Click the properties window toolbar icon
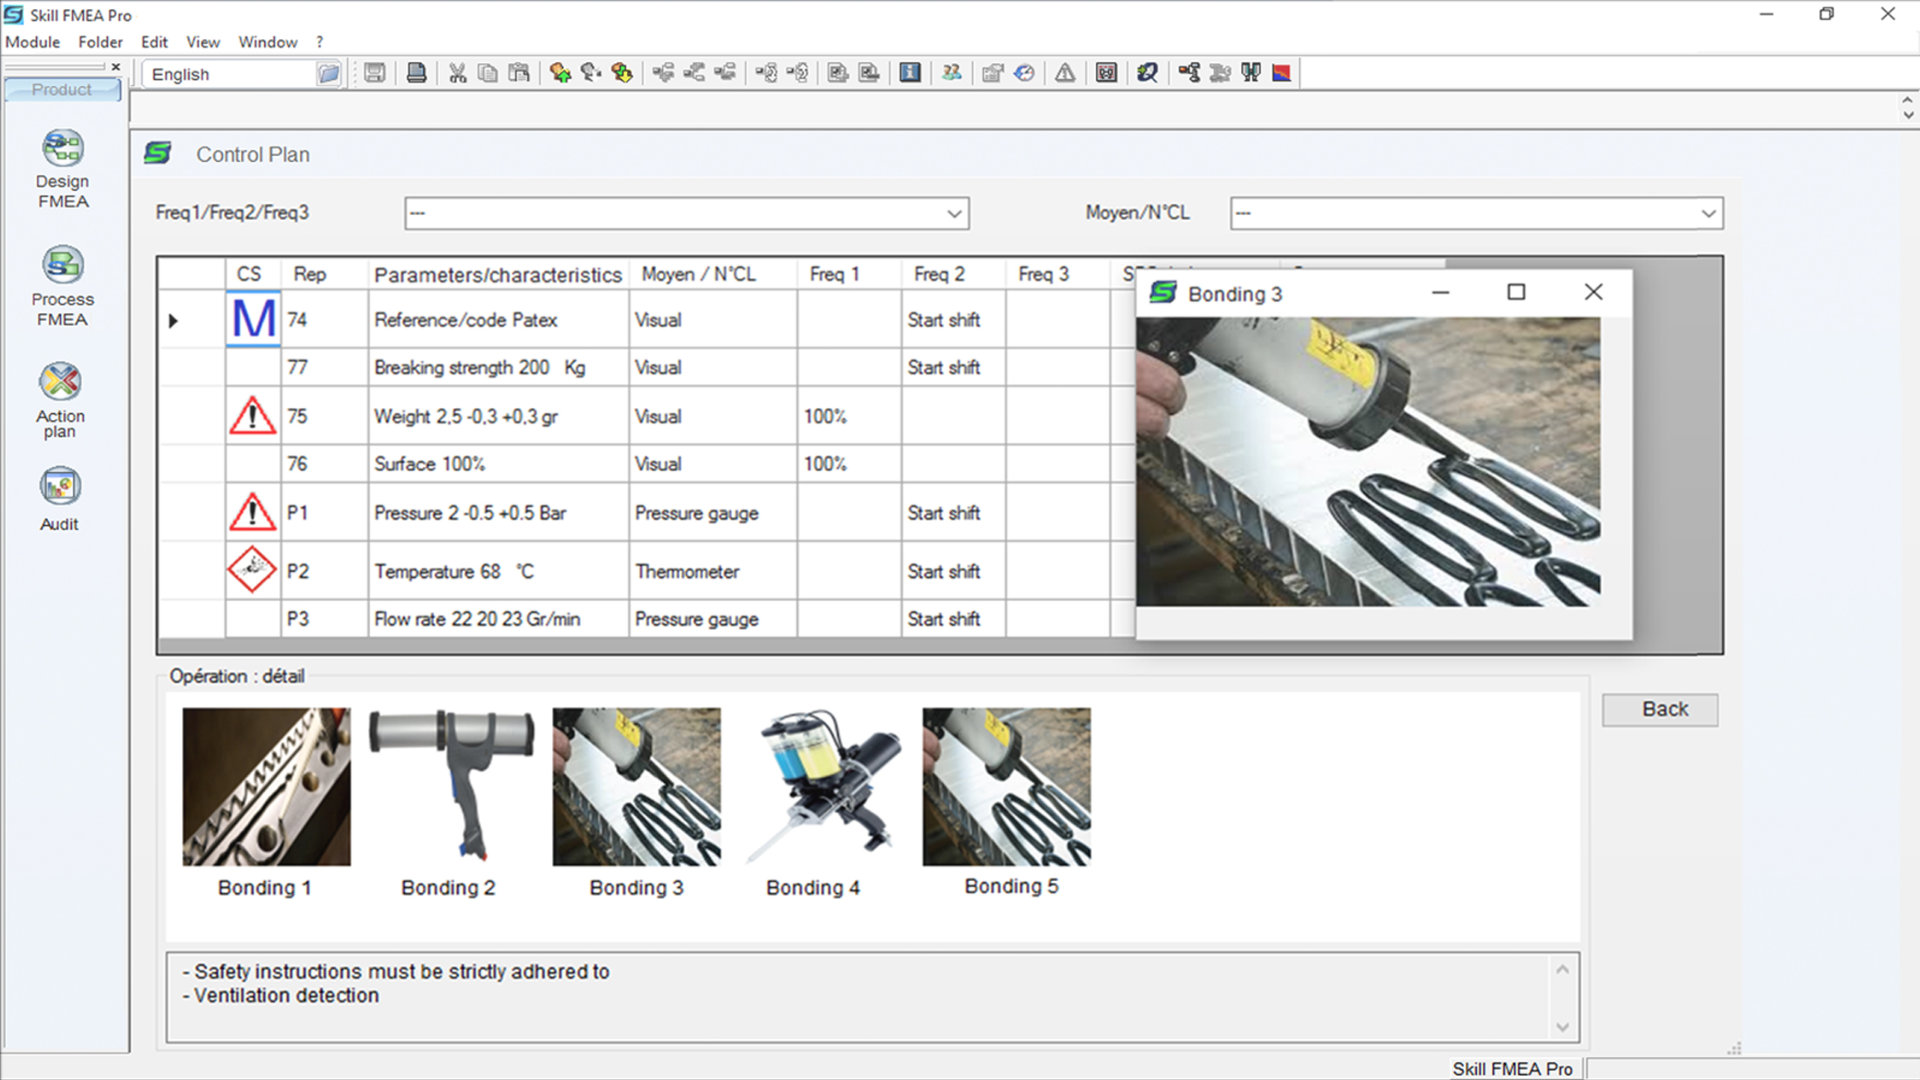This screenshot has height=1080, width=1920. 992,73
